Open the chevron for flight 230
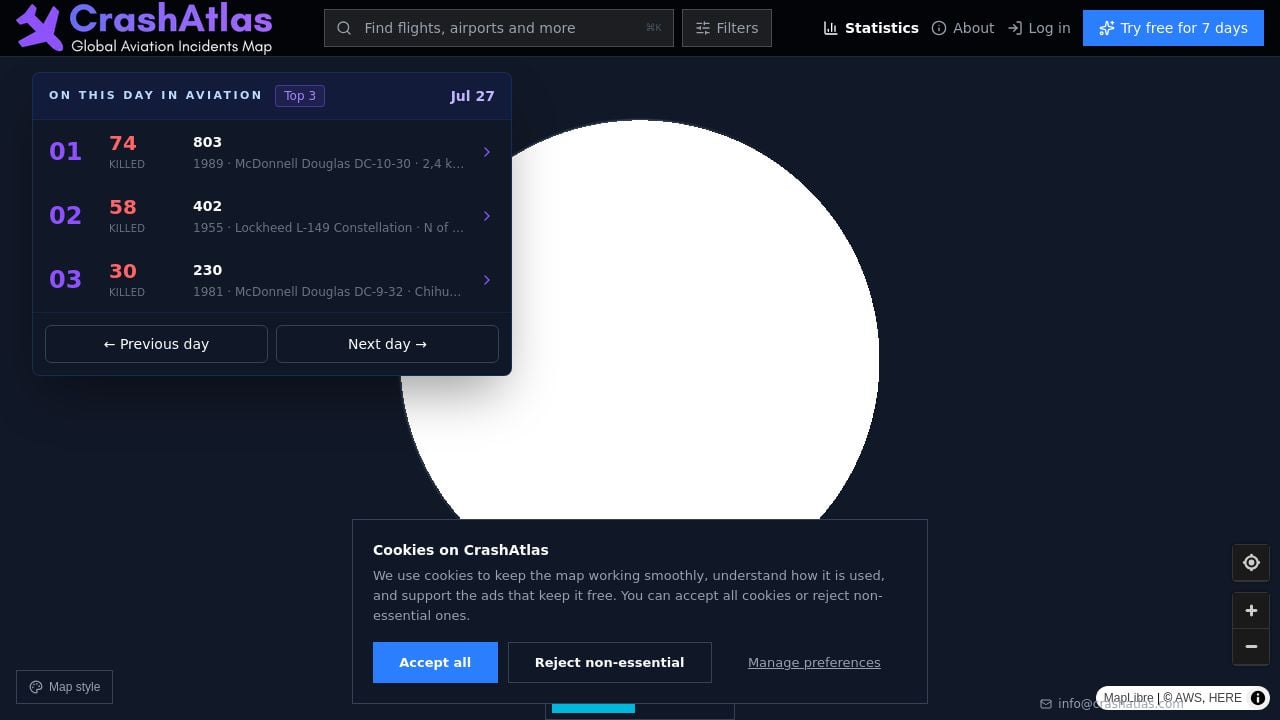 [487, 280]
